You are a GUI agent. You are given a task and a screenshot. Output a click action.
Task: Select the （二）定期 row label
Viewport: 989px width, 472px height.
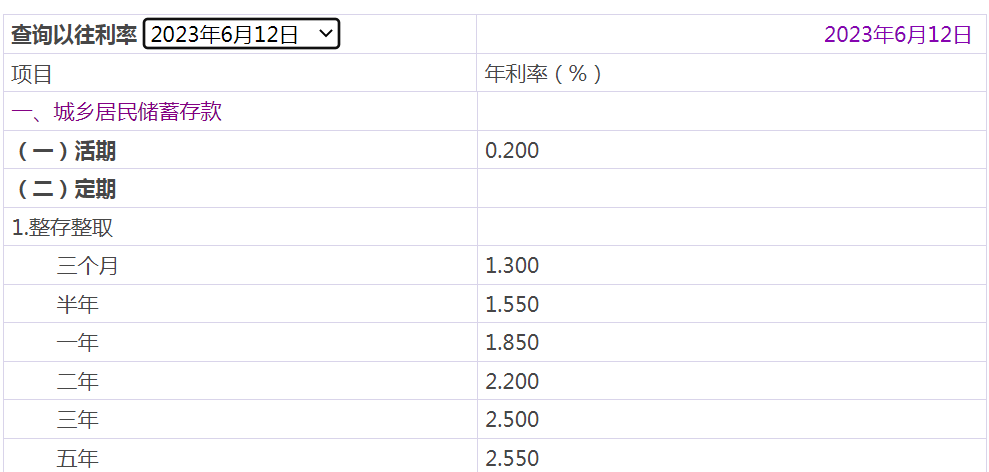point(64,189)
